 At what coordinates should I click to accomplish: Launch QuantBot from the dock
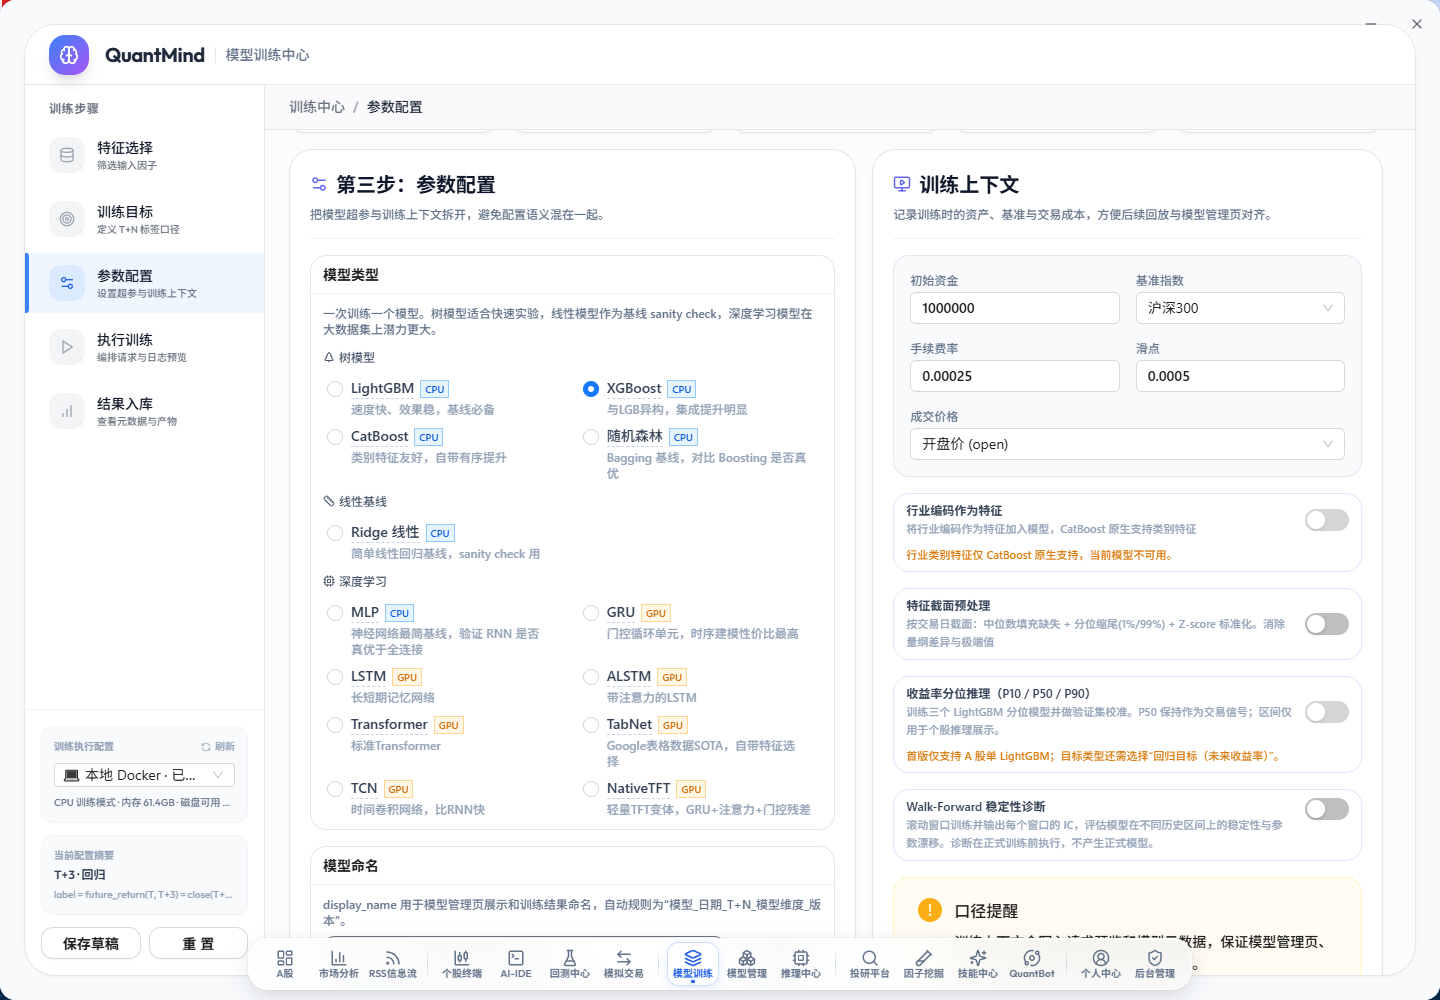[x=1032, y=964]
